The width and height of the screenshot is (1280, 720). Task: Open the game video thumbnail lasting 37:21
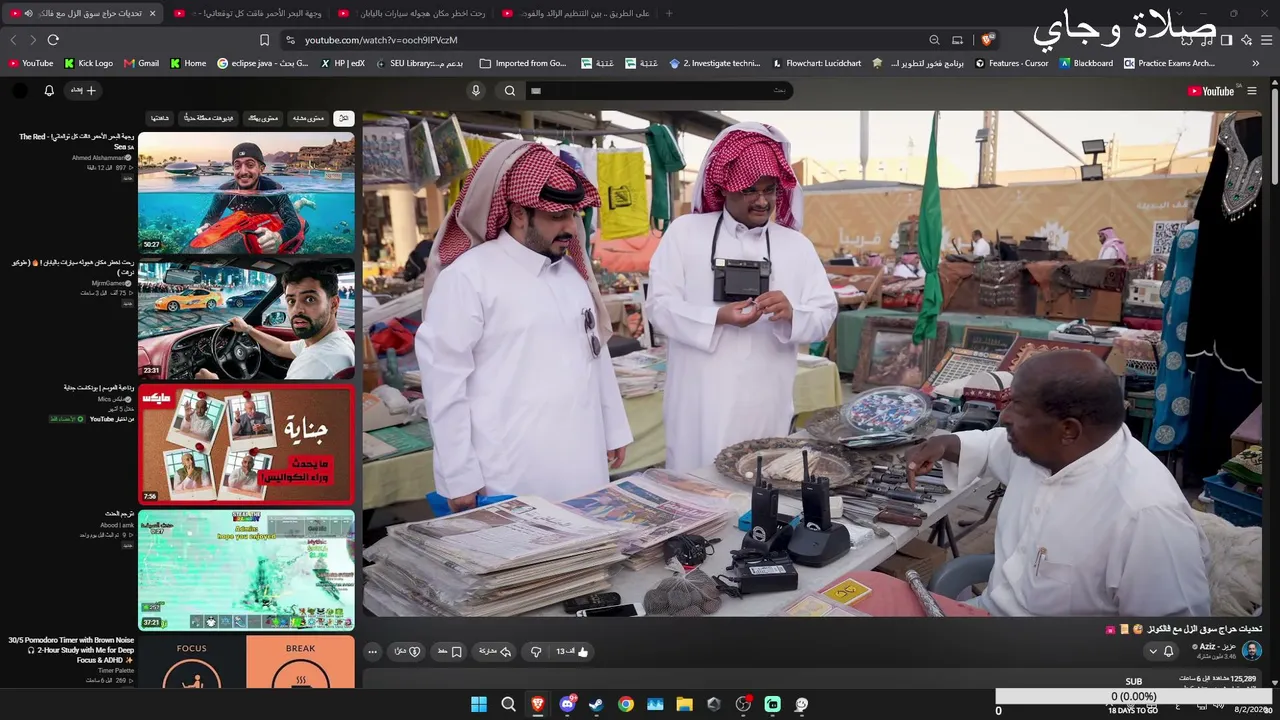point(246,571)
